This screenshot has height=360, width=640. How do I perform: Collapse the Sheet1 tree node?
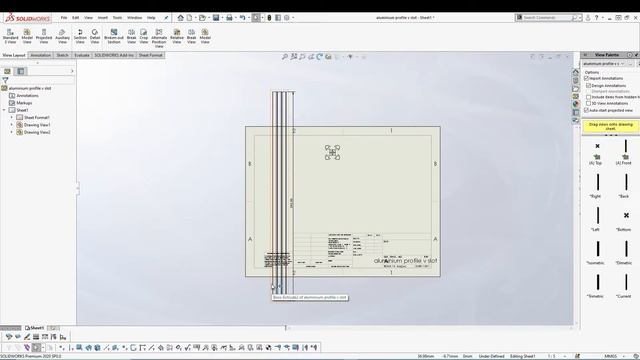pyautogui.click(x=4, y=110)
